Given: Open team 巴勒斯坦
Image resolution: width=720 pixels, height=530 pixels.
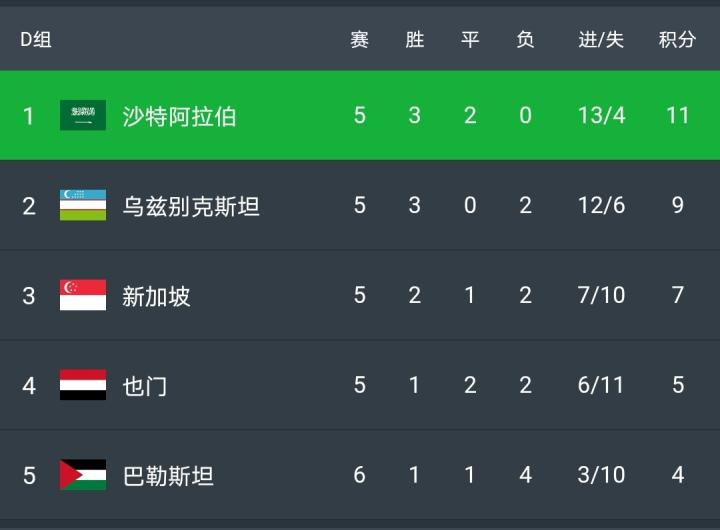Looking at the screenshot, I should (x=168, y=476).
